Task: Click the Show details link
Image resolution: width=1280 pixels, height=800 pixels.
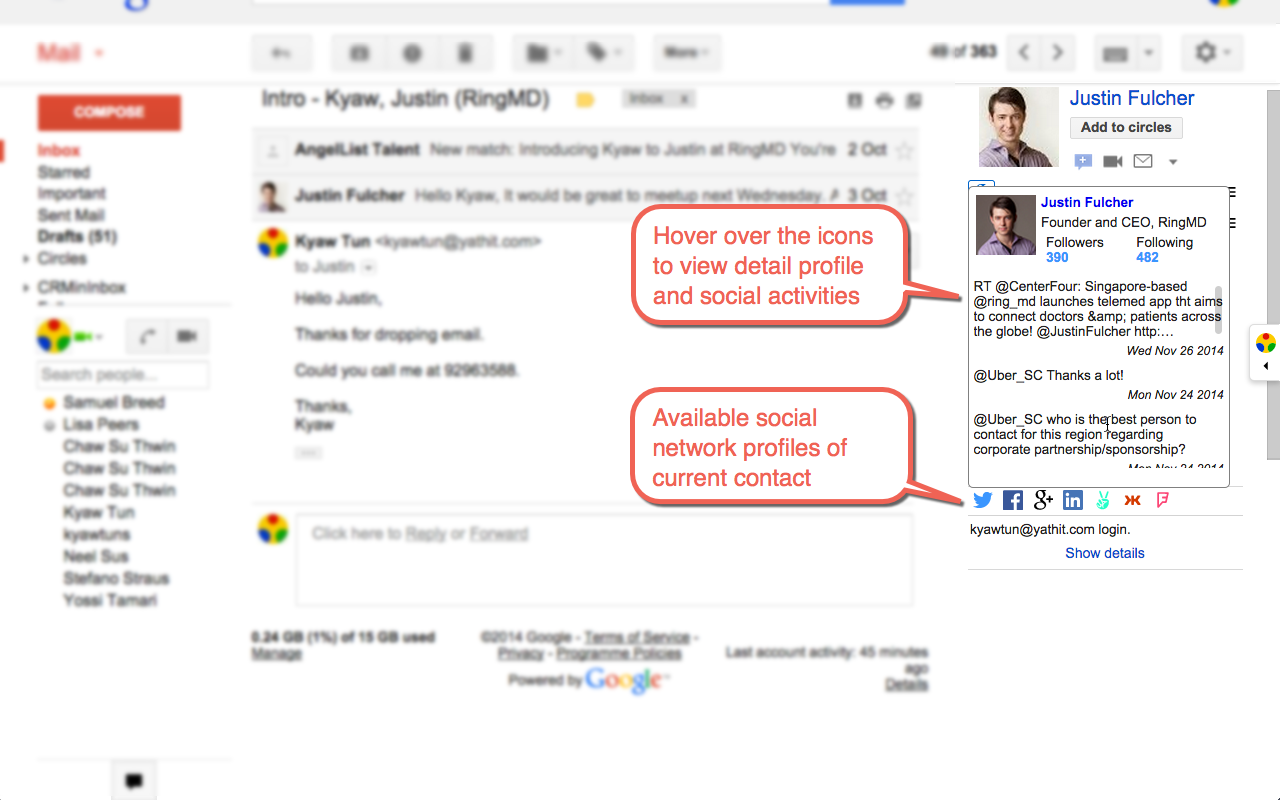Action: tap(1105, 553)
